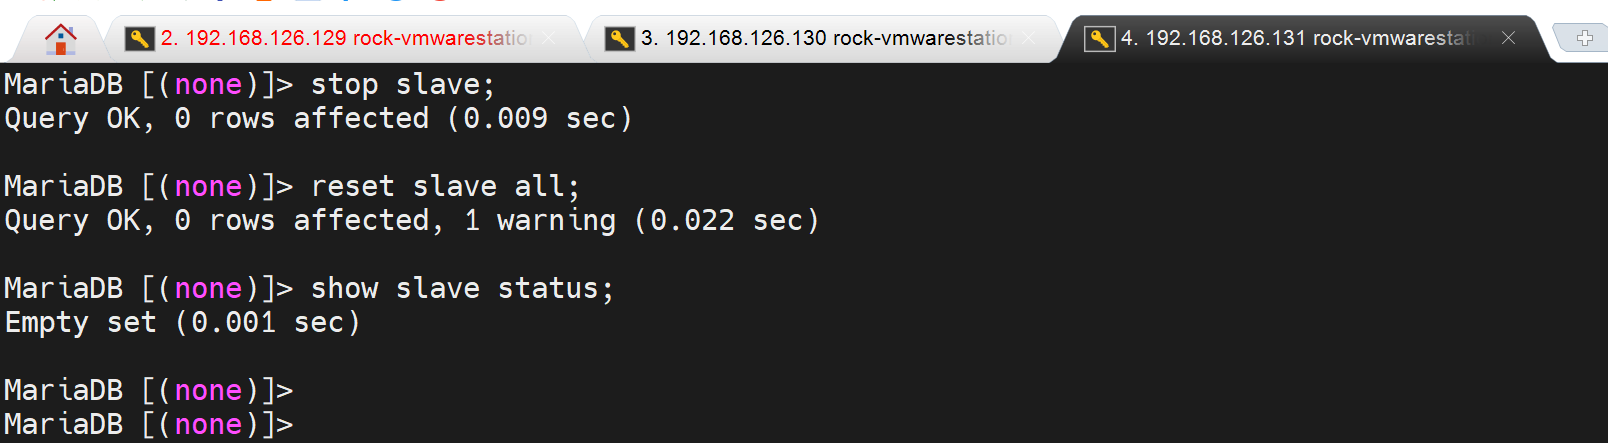Click the "show slave status;" command text
The width and height of the screenshot is (1608, 443).
(x=462, y=289)
